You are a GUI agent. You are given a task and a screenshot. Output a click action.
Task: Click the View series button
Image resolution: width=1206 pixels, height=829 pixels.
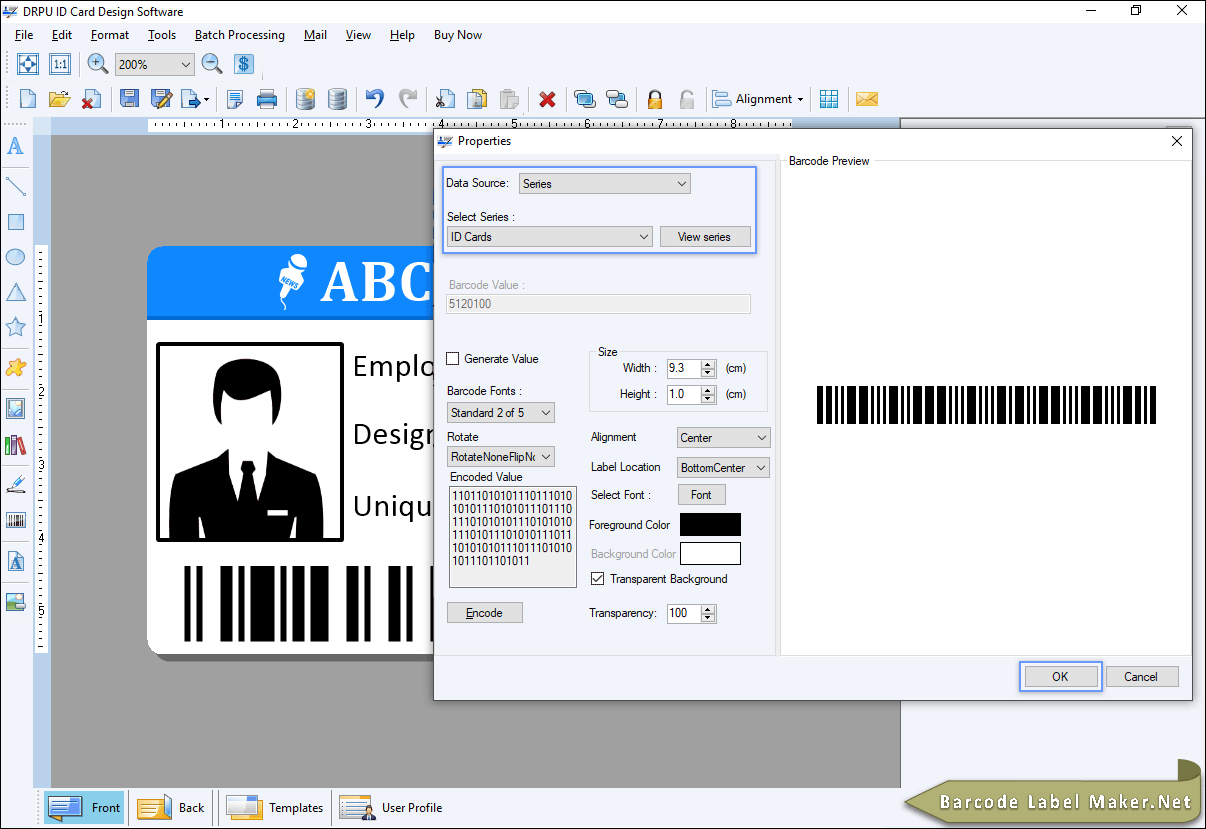coord(705,237)
